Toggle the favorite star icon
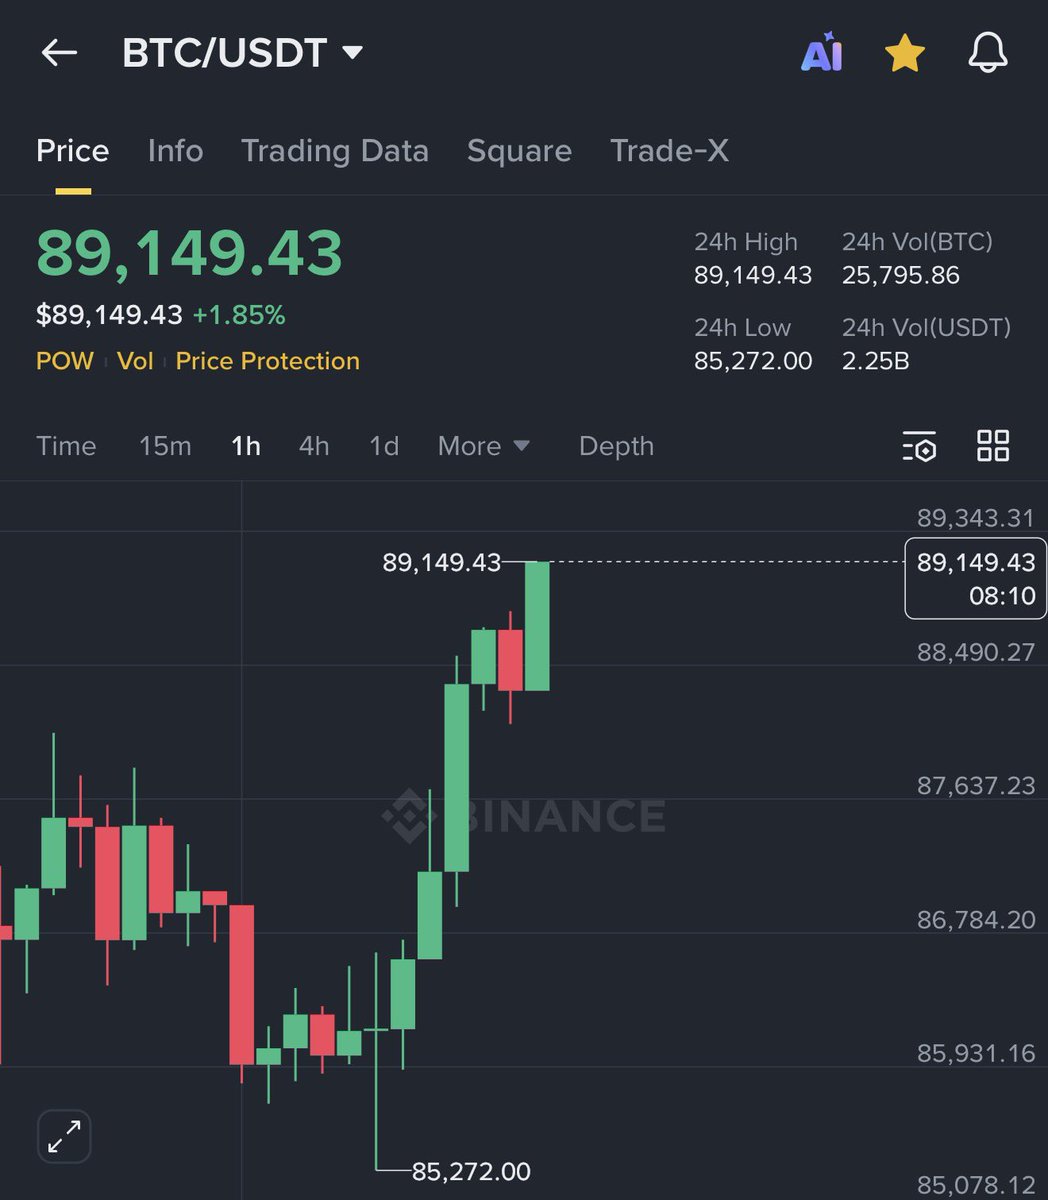The image size is (1048, 1200). pos(905,53)
